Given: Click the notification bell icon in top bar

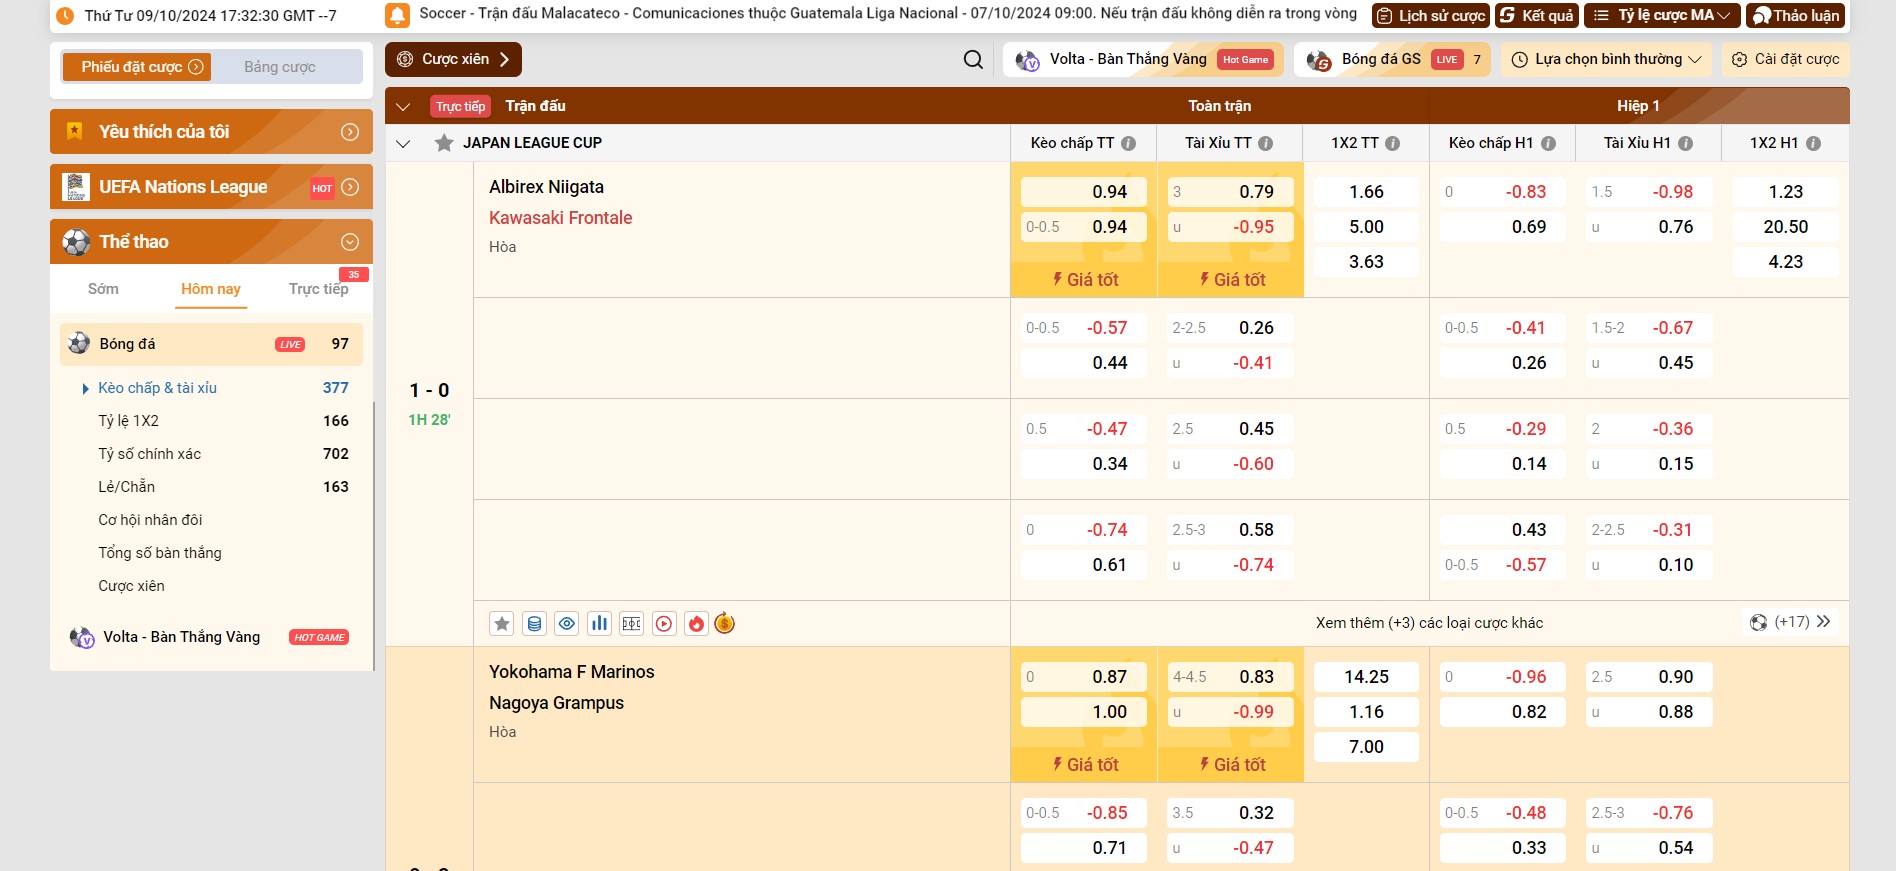Looking at the screenshot, I should click(x=397, y=15).
